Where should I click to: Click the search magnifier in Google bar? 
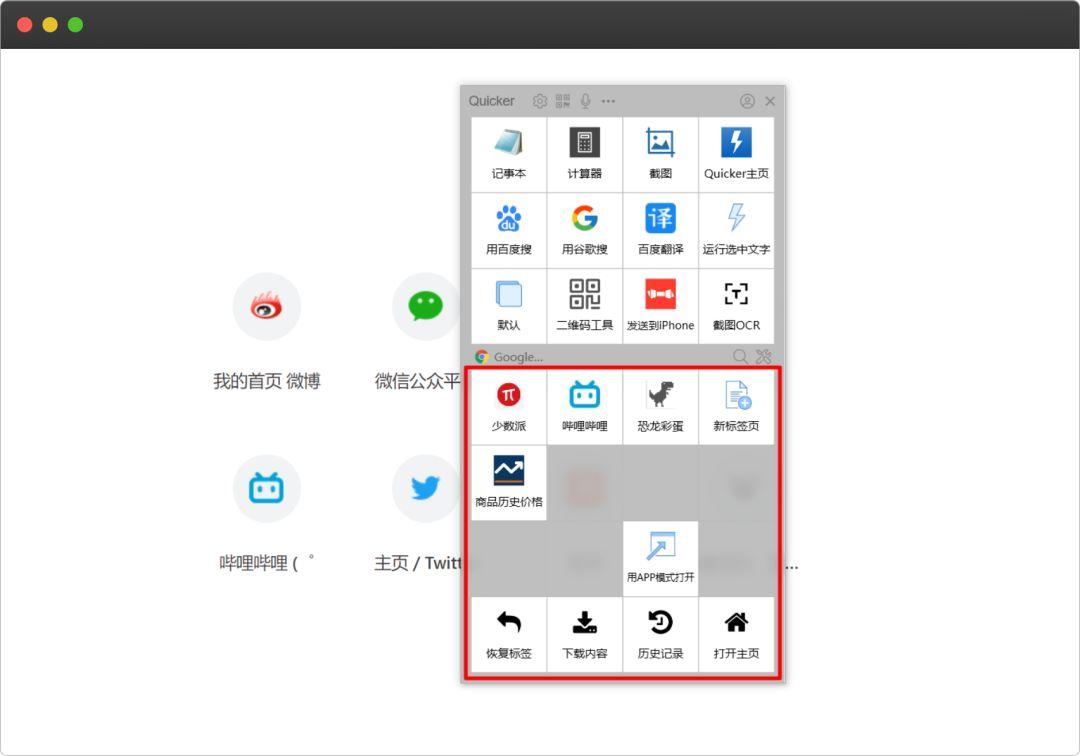point(740,357)
